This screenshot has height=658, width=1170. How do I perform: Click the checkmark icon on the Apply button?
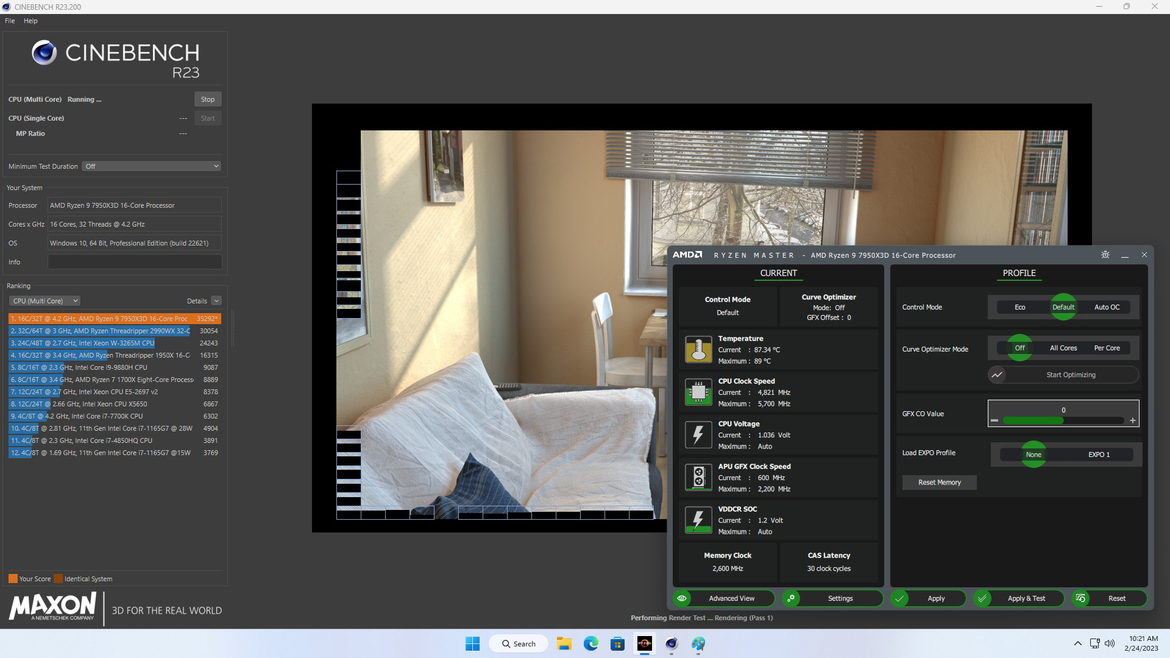click(900, 598)
